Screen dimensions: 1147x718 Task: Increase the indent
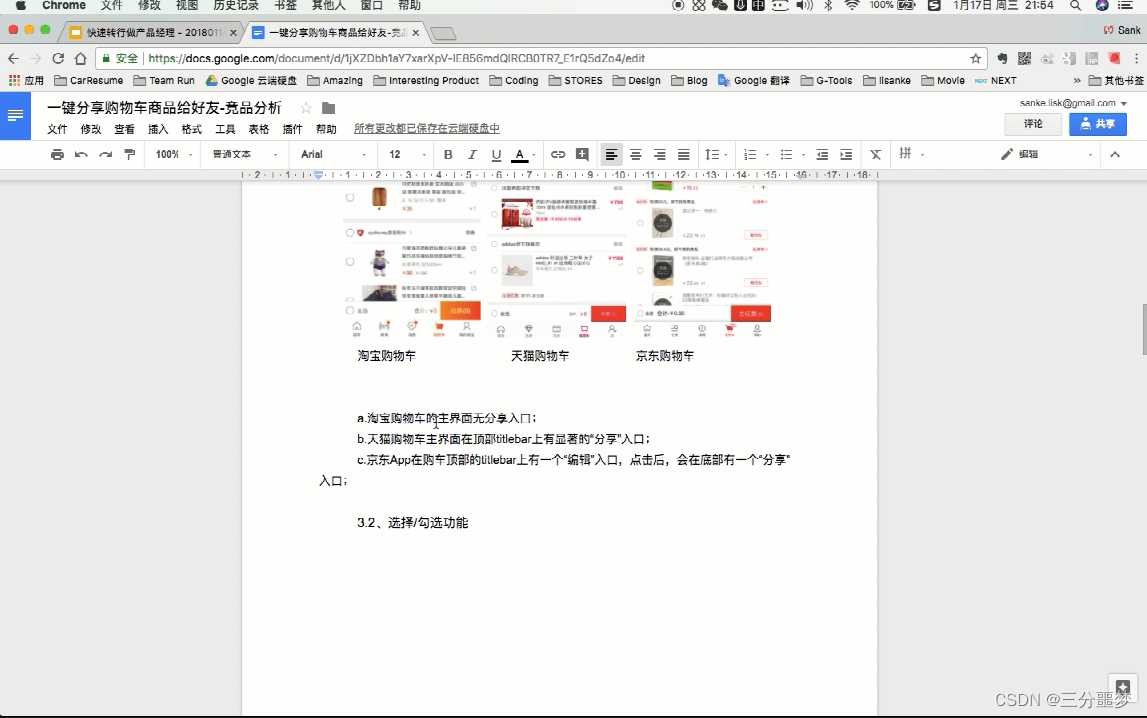[846, 154]
